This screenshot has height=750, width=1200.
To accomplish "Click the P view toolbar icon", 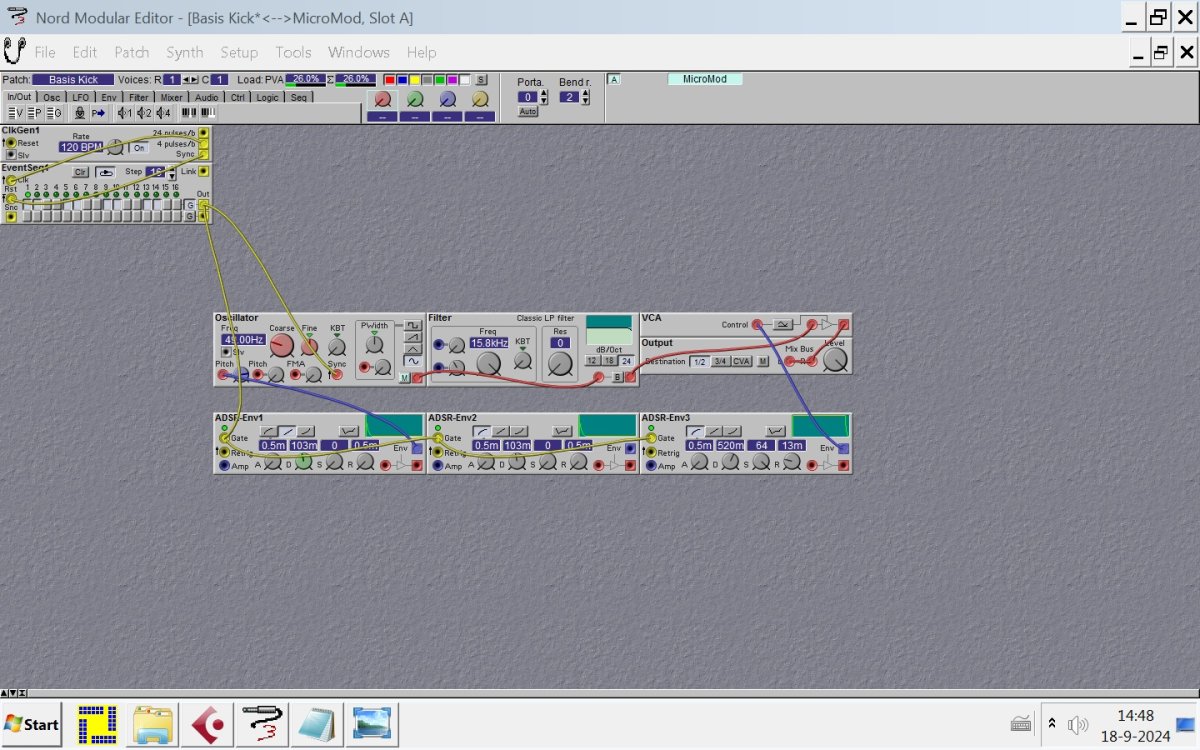I will tap(35, 113).
